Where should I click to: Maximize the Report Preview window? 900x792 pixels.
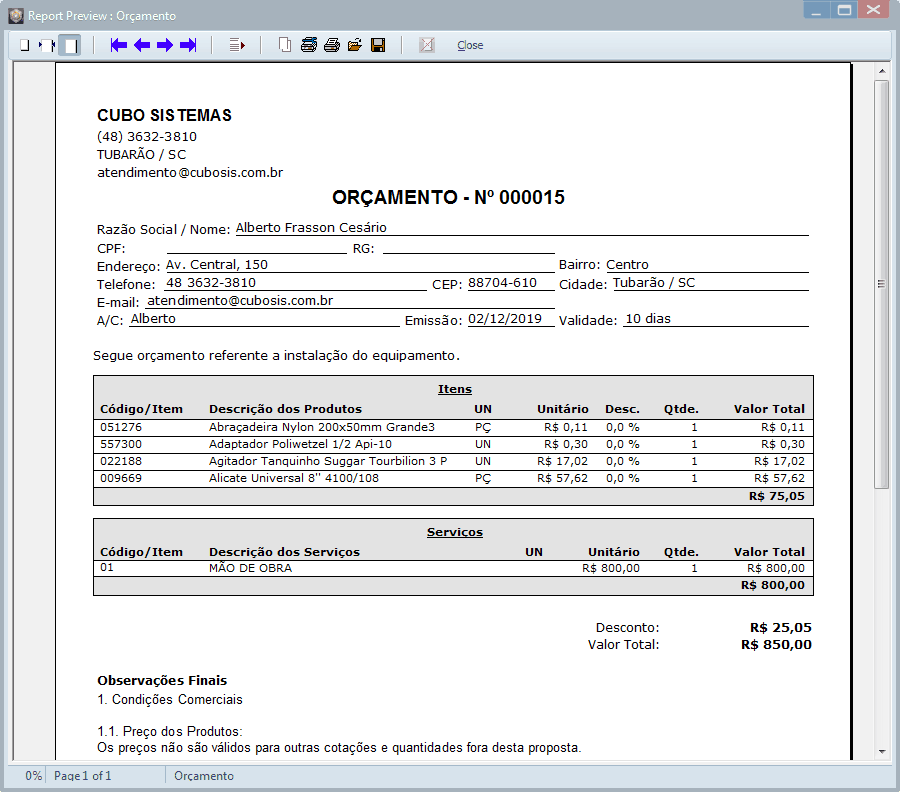click(x=844, y=10)
